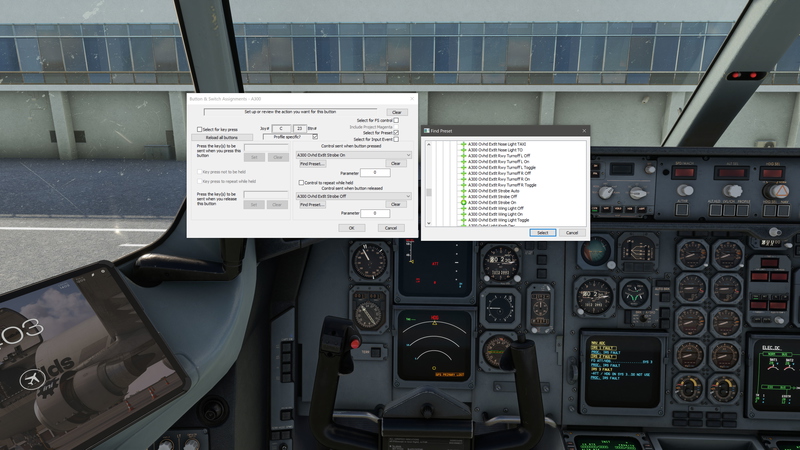Viewport: 800px width, 450px height.
Task: Toggle 'Profile specific?' checkbox
Action: tap(315, 137)
